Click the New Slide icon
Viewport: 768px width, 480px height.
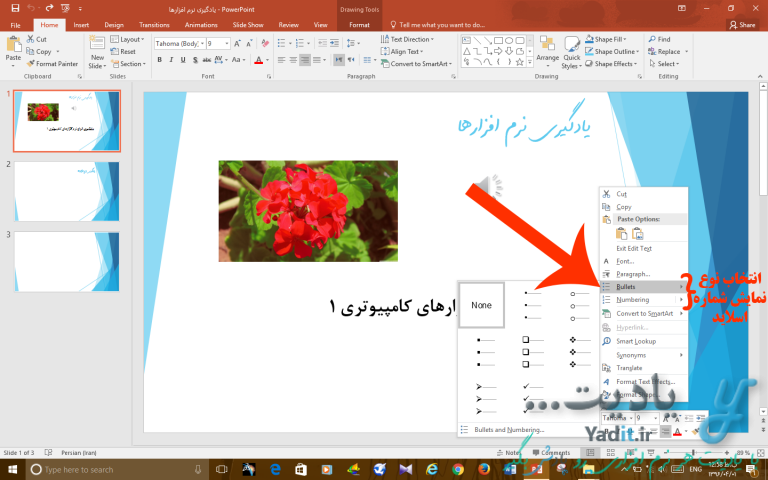tap(97, 44)
